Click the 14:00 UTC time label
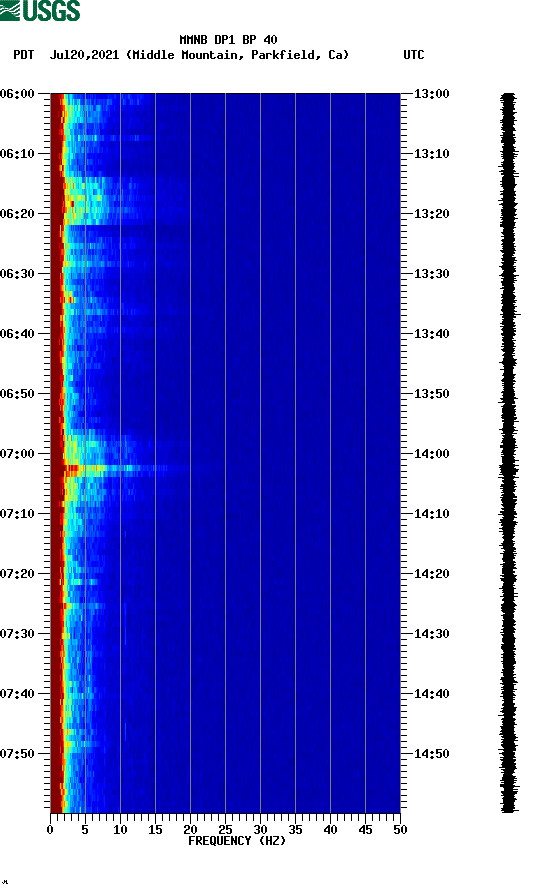 [x=432, y=454]
